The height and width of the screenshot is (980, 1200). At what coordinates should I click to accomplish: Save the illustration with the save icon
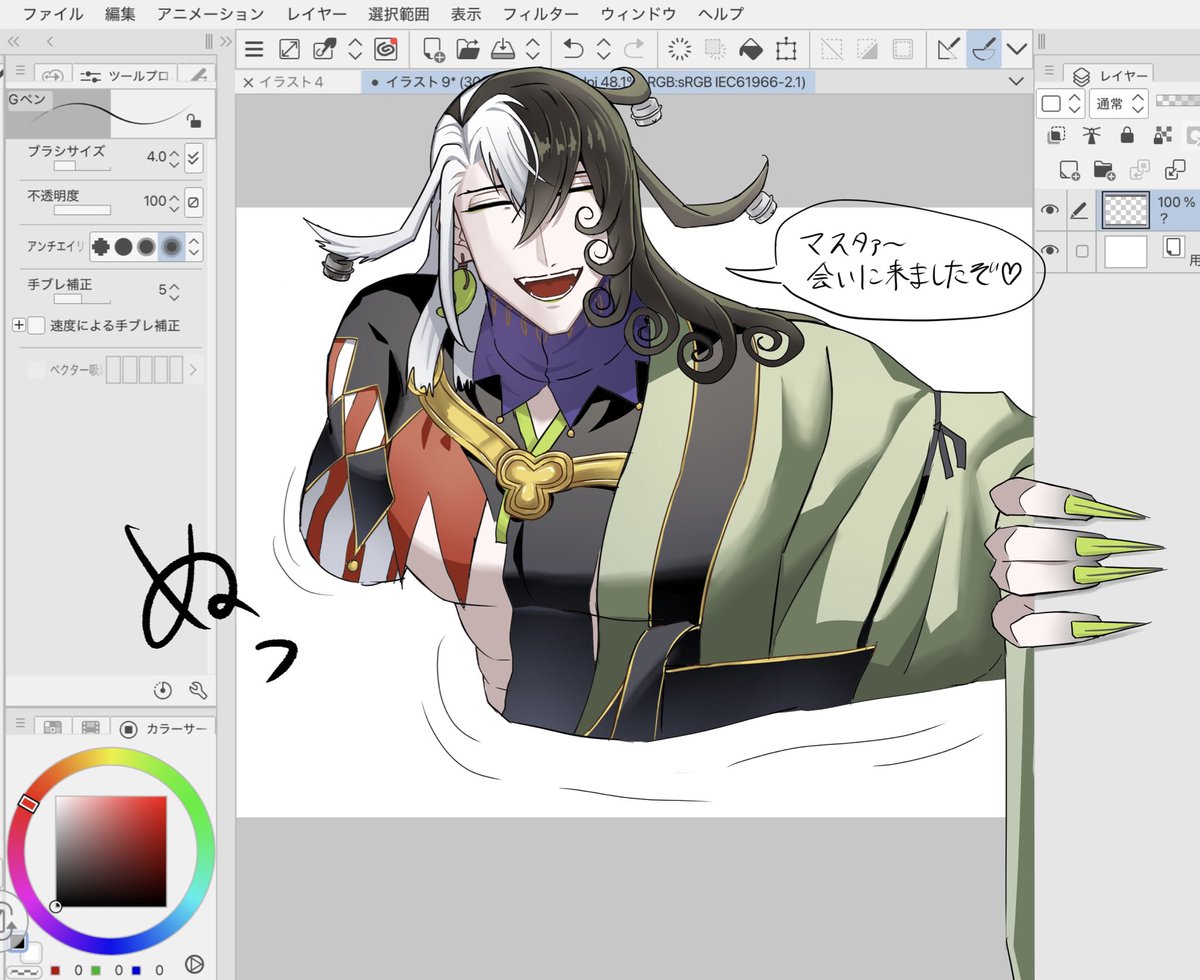click(505, 48)
